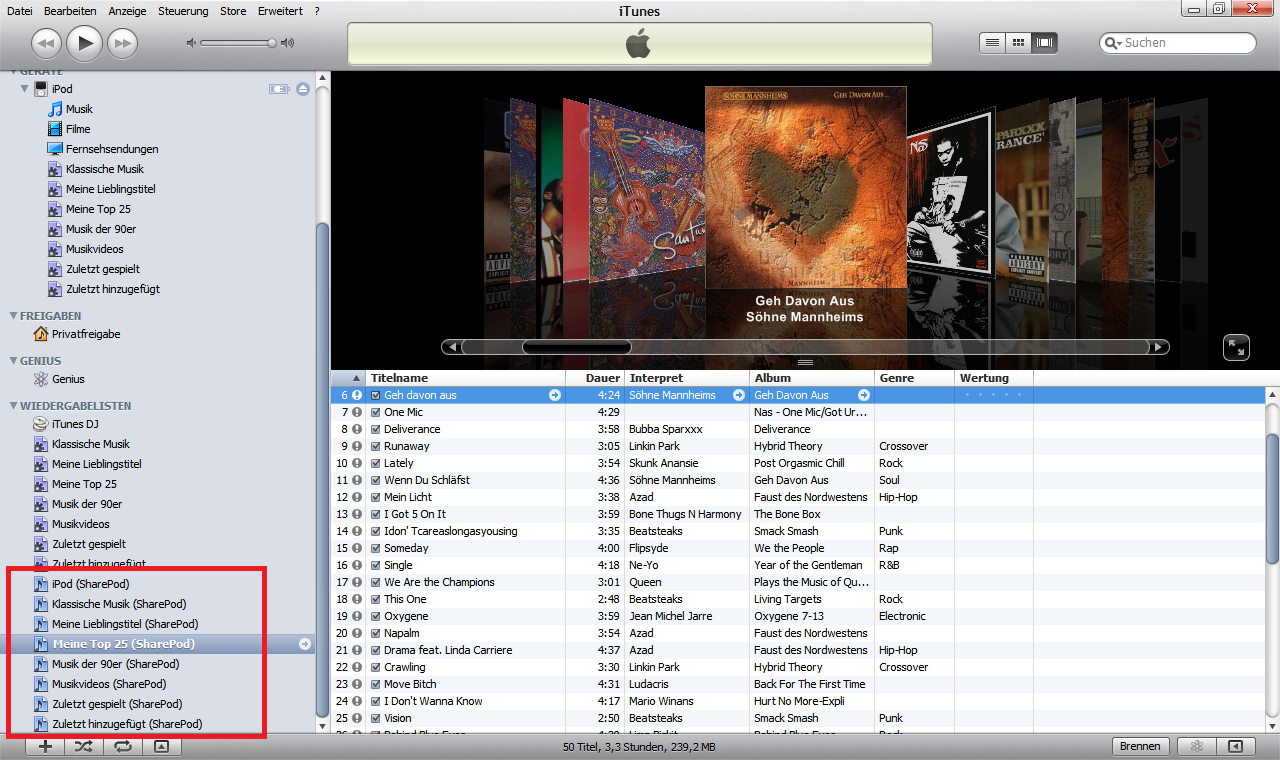1280x760 pixels.
Task: Toggle repeat mode
Action: coord(122,746)
